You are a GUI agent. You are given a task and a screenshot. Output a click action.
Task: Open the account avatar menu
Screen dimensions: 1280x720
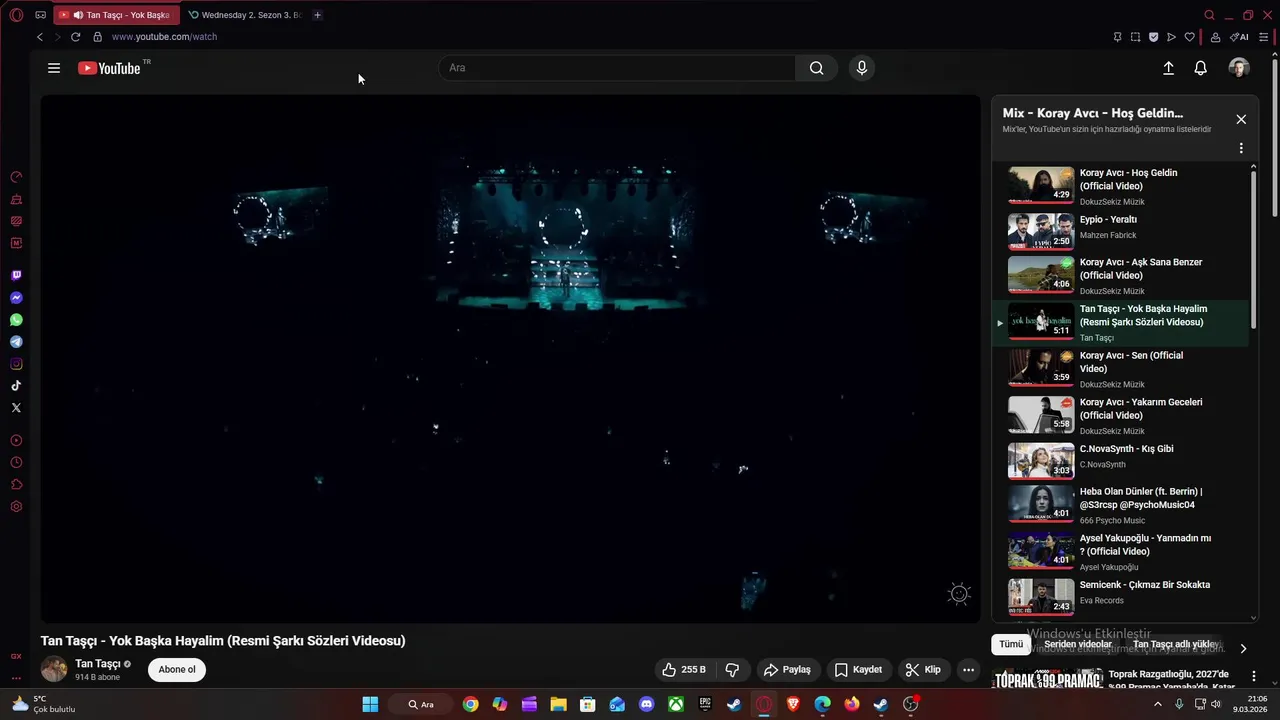click(1239, 68)
